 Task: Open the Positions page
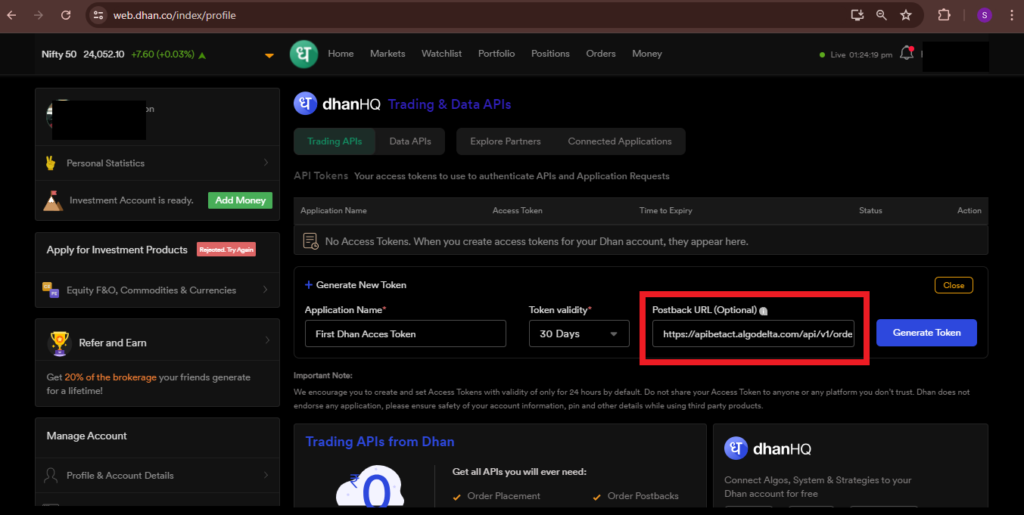550,54
